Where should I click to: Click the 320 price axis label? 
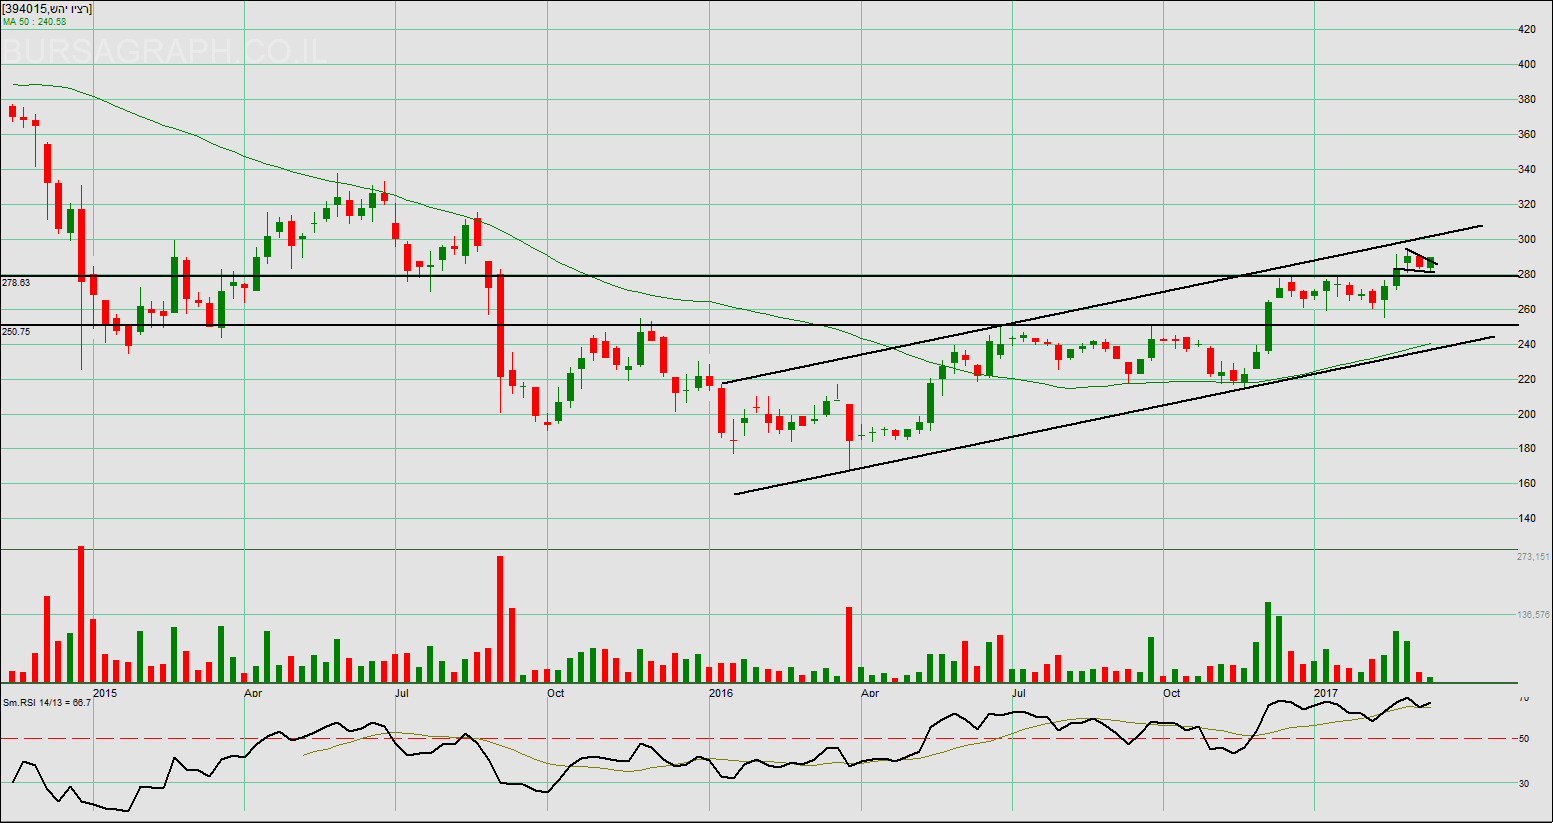(x=1527, y=205)
